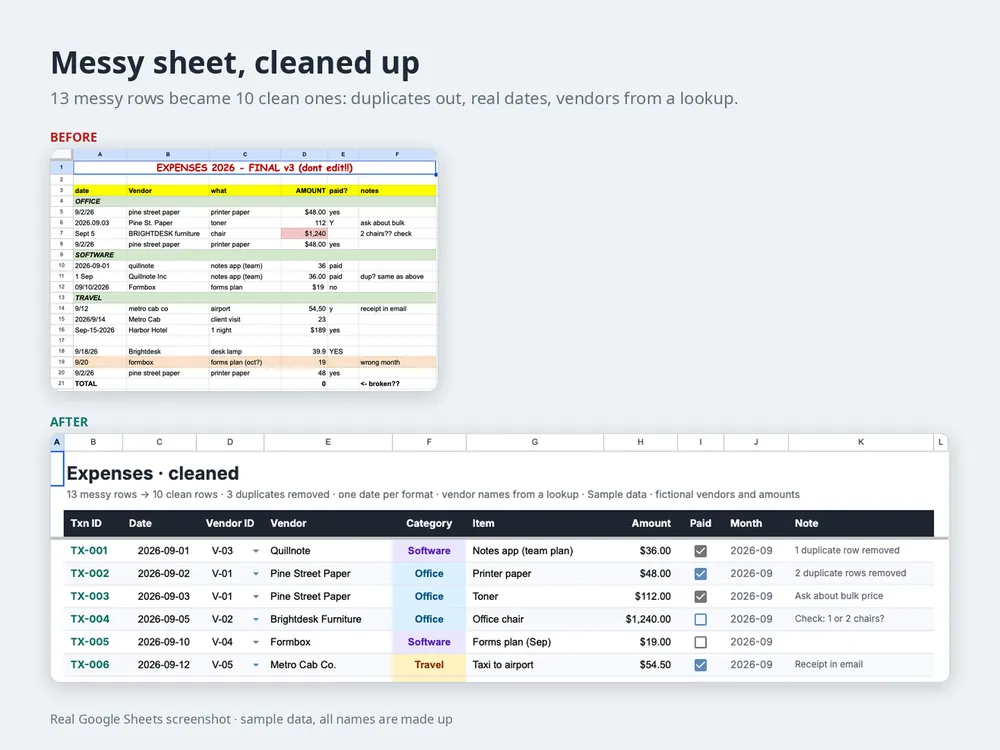Viewport: 1000px width, 750px height.
Task: Select the 'Expenses · cleaned' title cell
Action: (x=153, y=473)
